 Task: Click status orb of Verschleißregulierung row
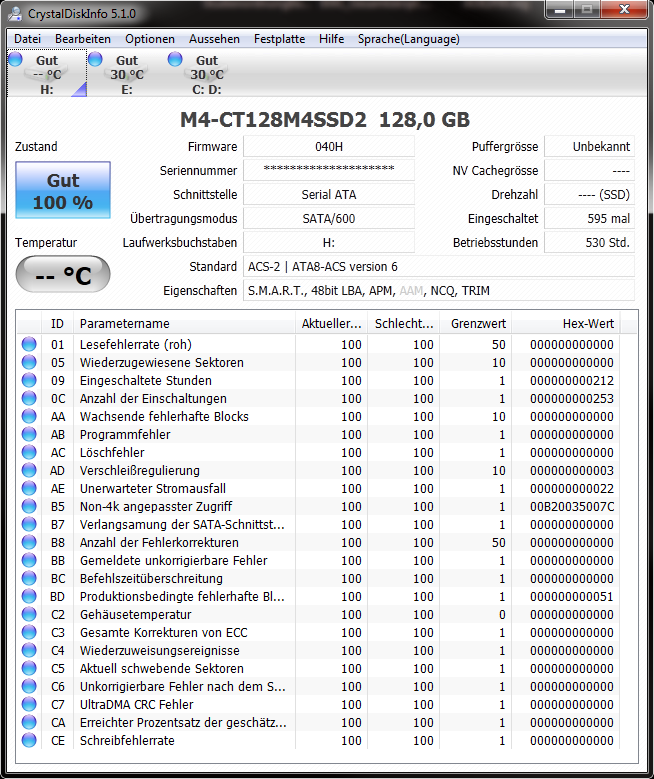tap(29, 470)
